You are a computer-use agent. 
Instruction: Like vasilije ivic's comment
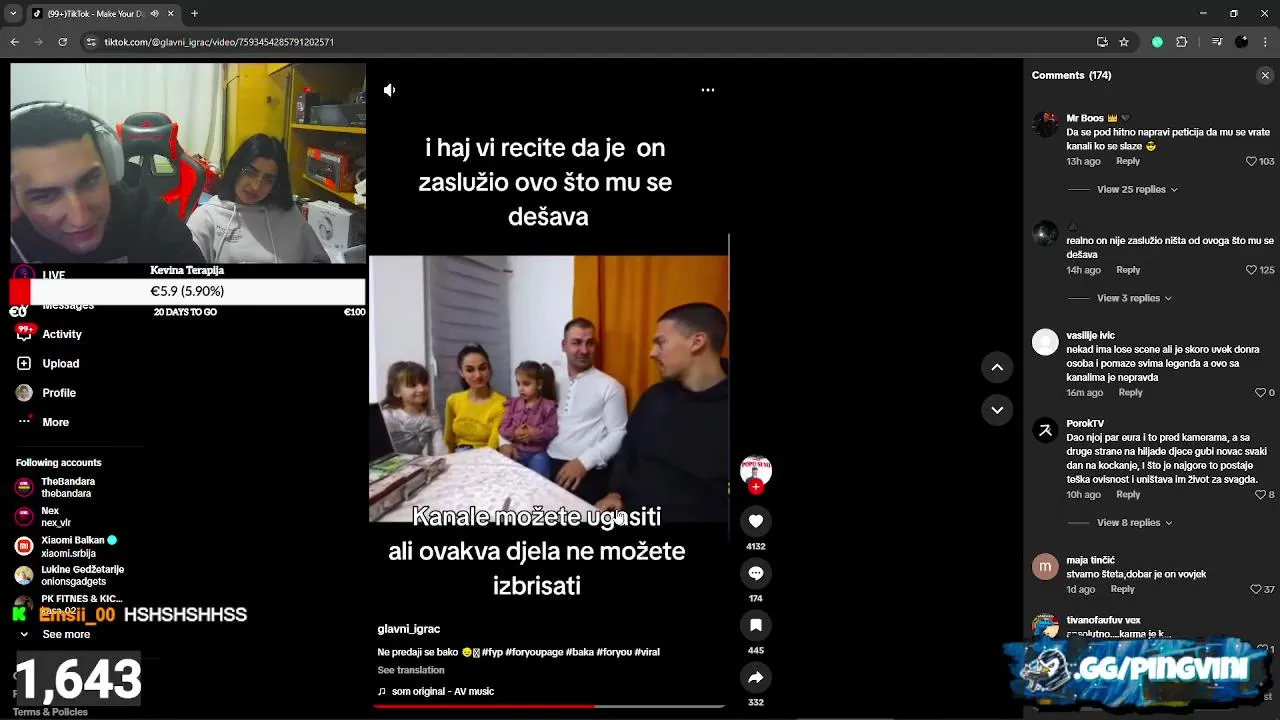(1259, 393)
